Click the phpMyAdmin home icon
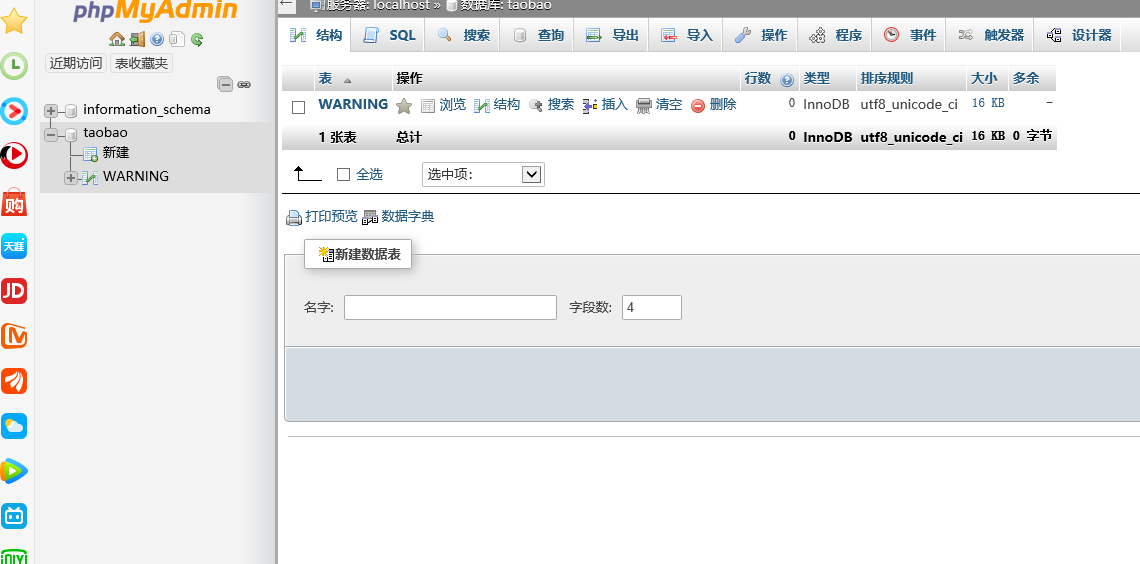 [116, 39]
